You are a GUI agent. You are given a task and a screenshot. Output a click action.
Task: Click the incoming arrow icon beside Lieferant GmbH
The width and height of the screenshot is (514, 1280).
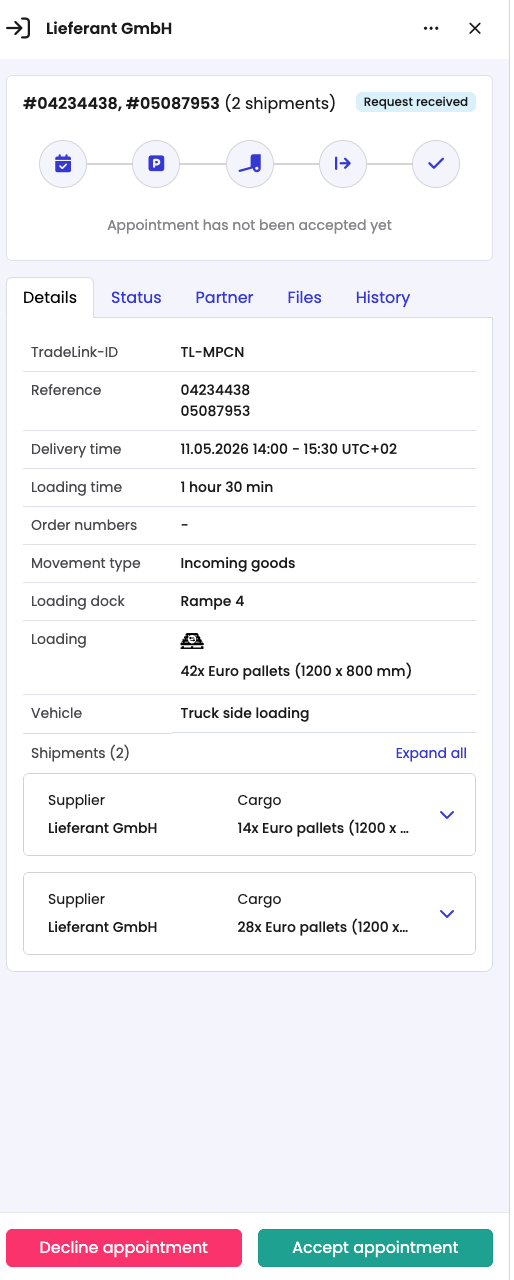(x=18, y=28)
